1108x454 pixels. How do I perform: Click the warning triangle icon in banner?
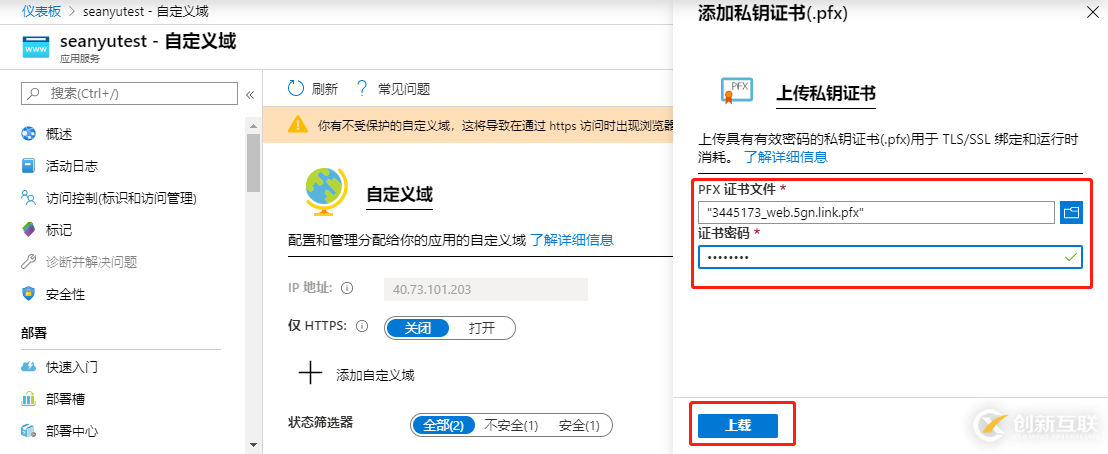click(x=298, y=124)
